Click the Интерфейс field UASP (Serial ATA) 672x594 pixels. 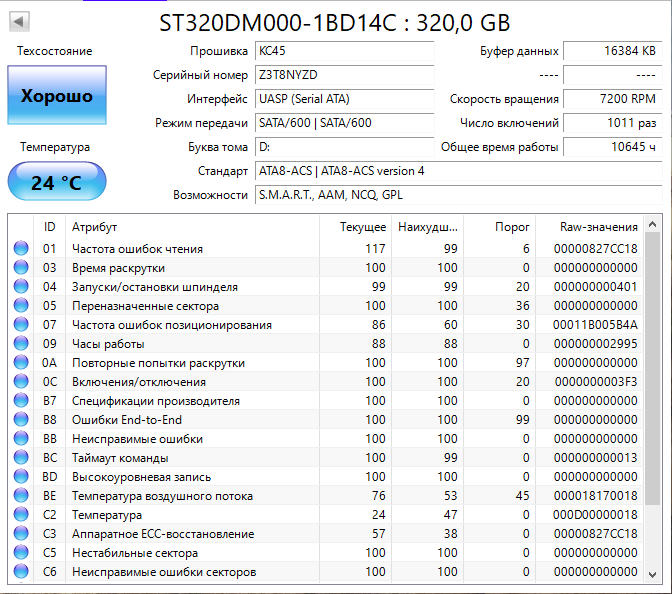point(345,99)
